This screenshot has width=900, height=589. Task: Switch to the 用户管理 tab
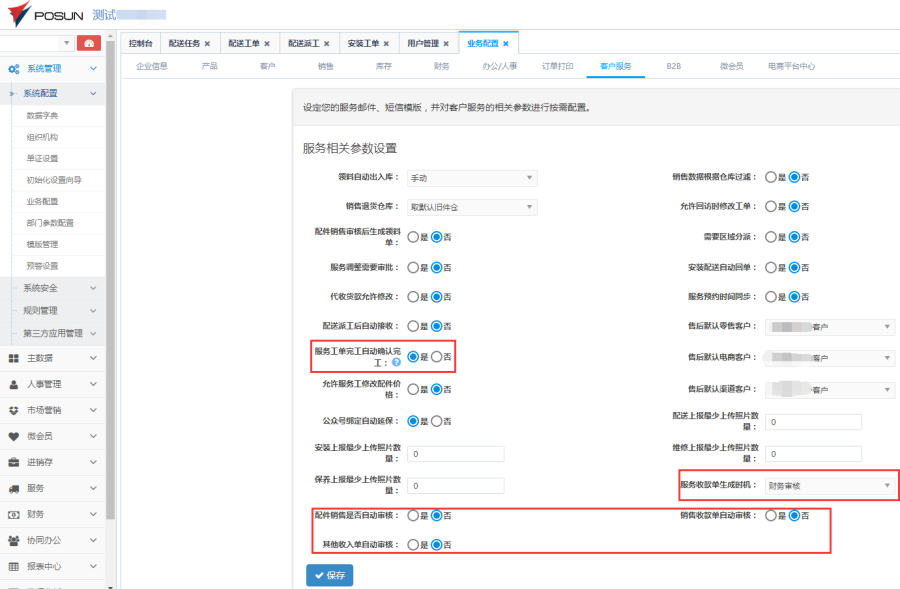pos(423,44)
